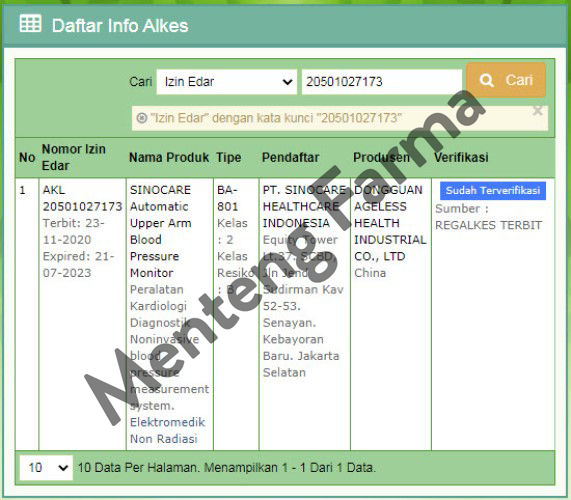571x500 pixels.
Task: Dismiss the search filter notice with the X
Action: coord(537,110)
